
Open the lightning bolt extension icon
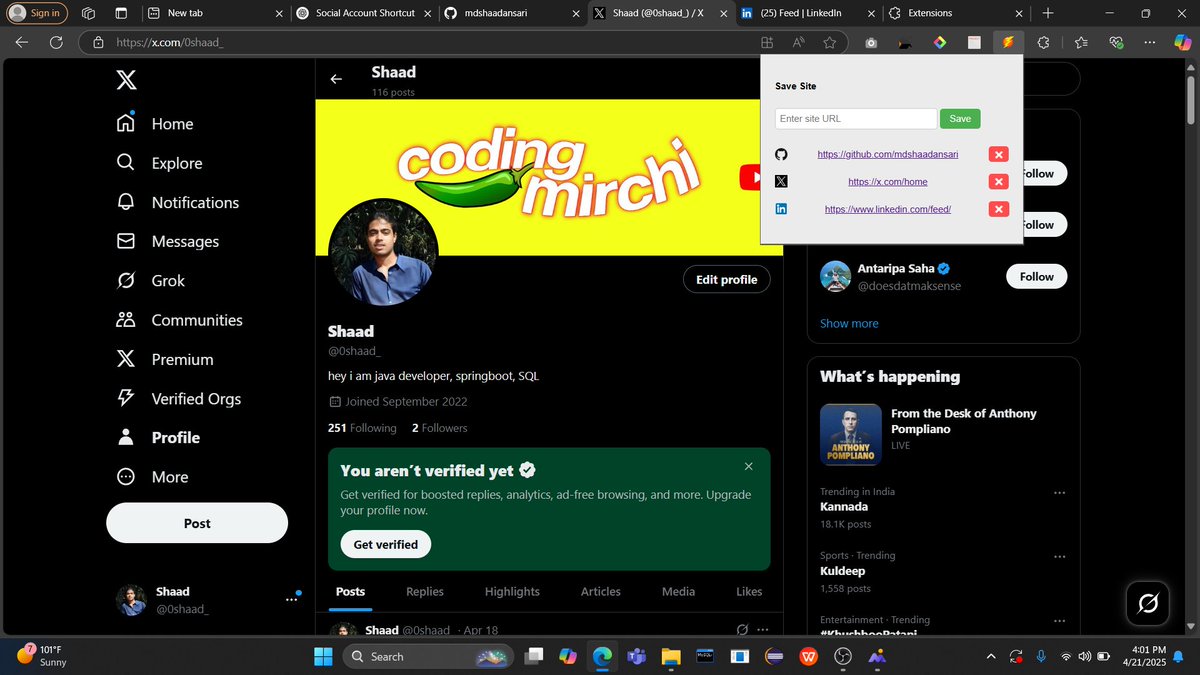tap(1009, 42)
